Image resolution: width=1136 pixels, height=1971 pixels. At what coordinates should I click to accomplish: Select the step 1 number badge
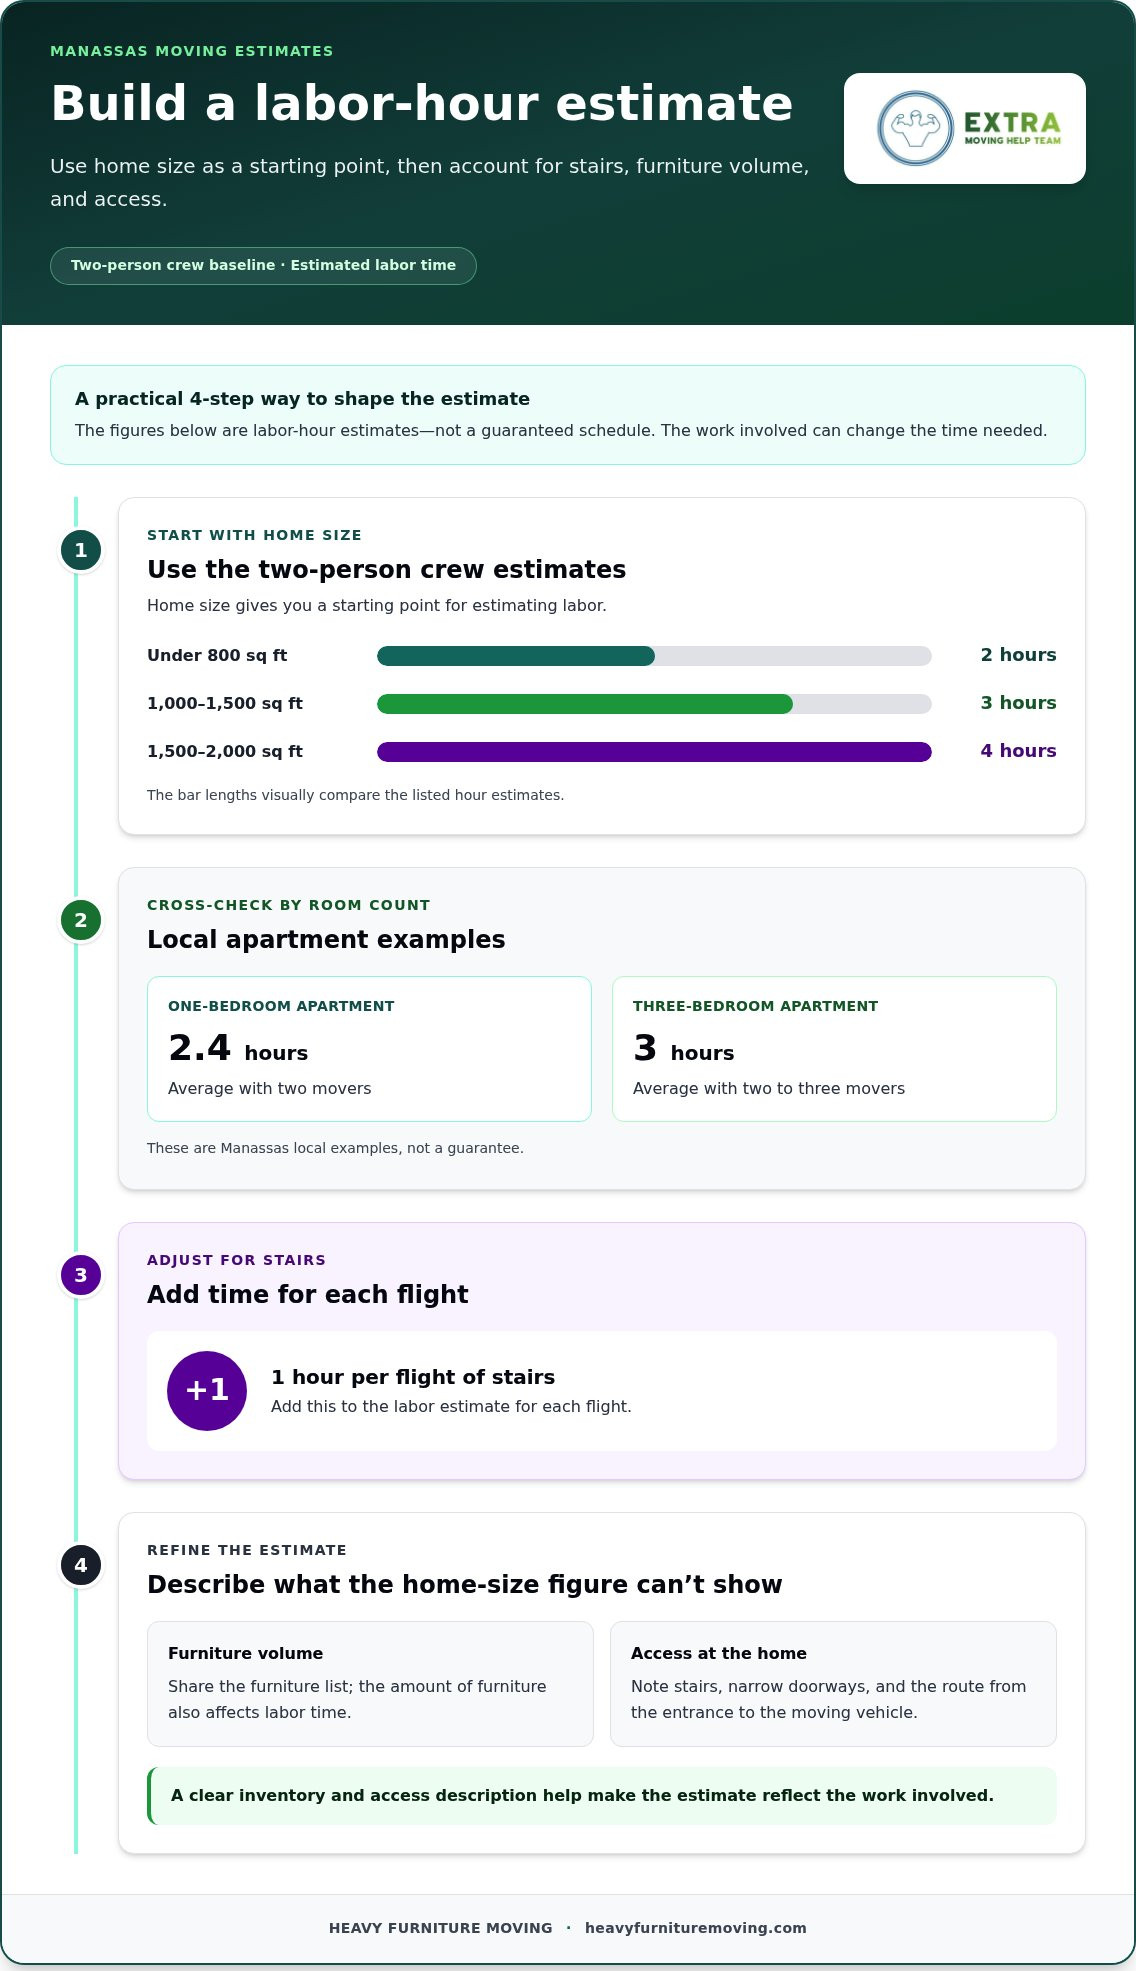[81, 550]
